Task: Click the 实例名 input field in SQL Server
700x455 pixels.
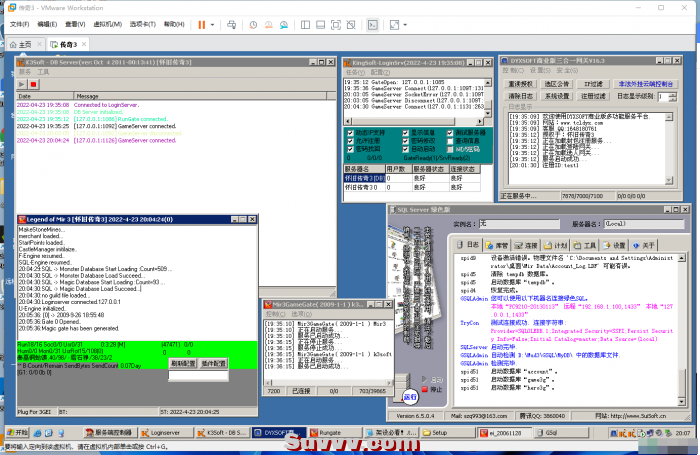Action: click(x=519, y=224)
